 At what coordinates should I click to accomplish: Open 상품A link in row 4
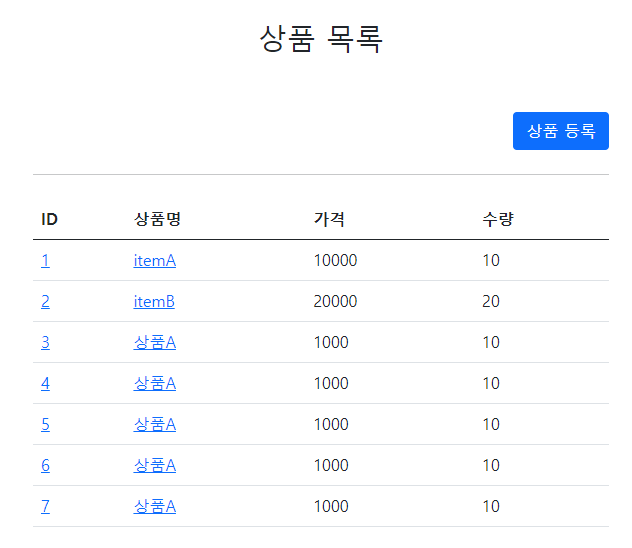pyautogui.click(x=155, y=384)
